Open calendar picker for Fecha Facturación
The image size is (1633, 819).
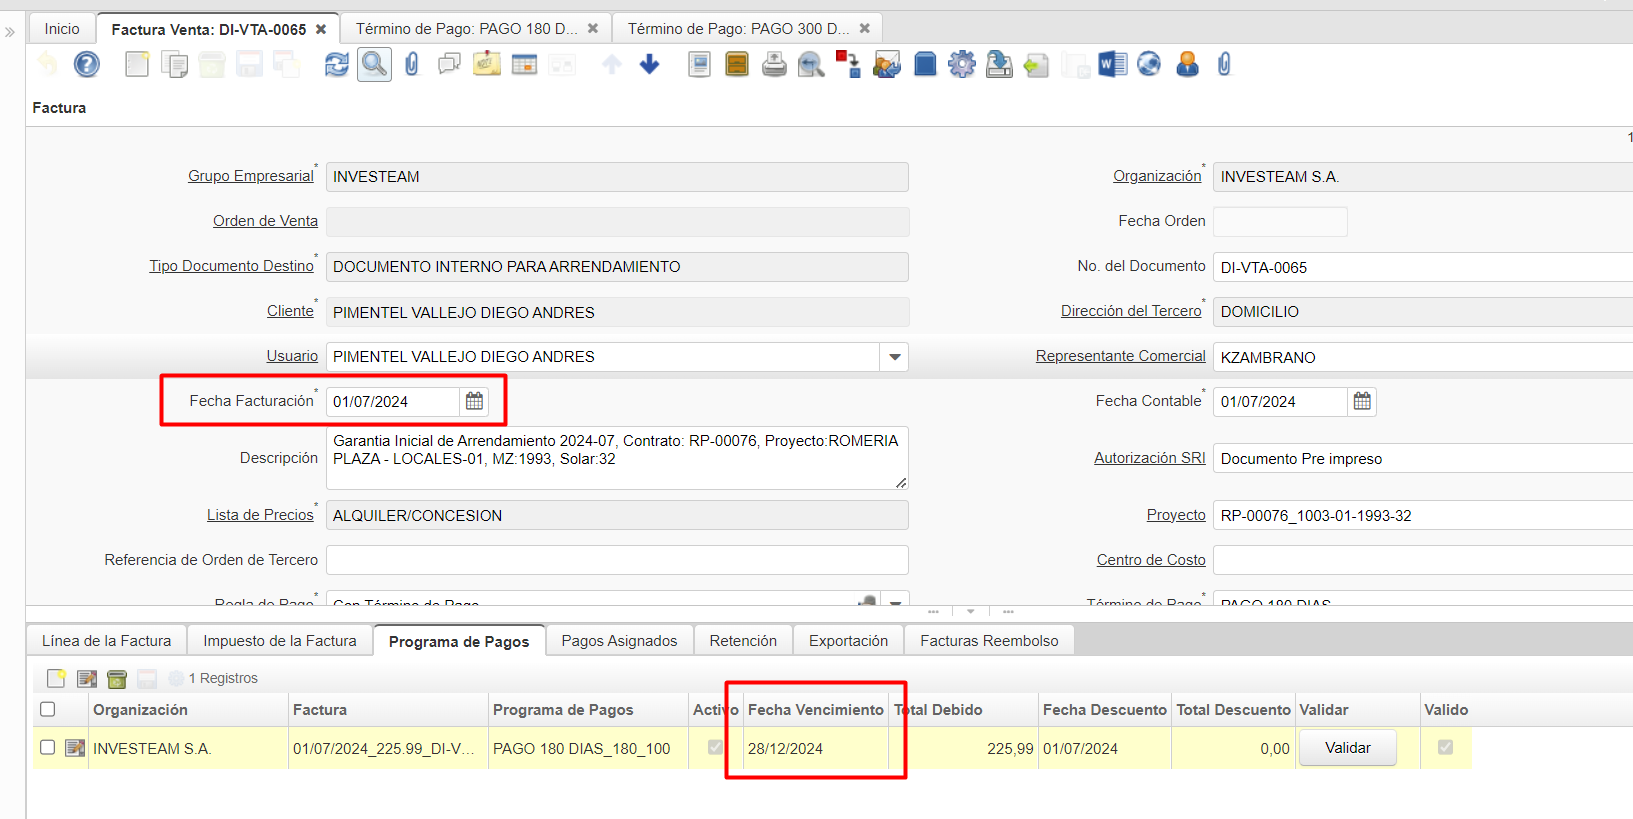(x=475, y=401)
